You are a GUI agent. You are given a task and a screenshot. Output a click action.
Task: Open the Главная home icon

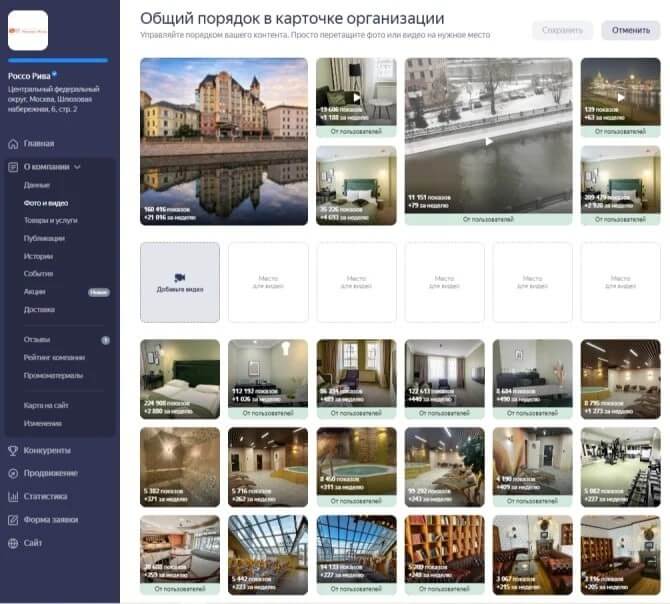[13, 144]
